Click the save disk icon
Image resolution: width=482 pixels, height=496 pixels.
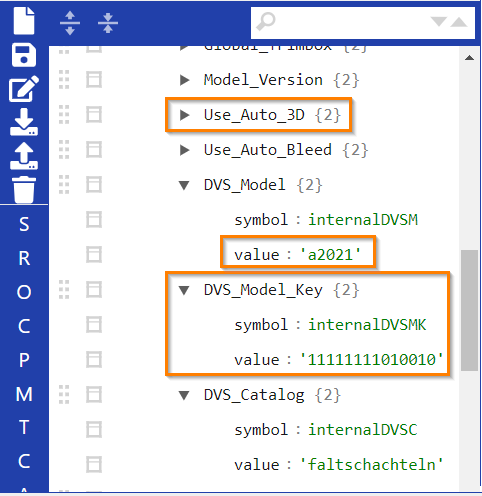pyautogui.click(x=24, y=55)
